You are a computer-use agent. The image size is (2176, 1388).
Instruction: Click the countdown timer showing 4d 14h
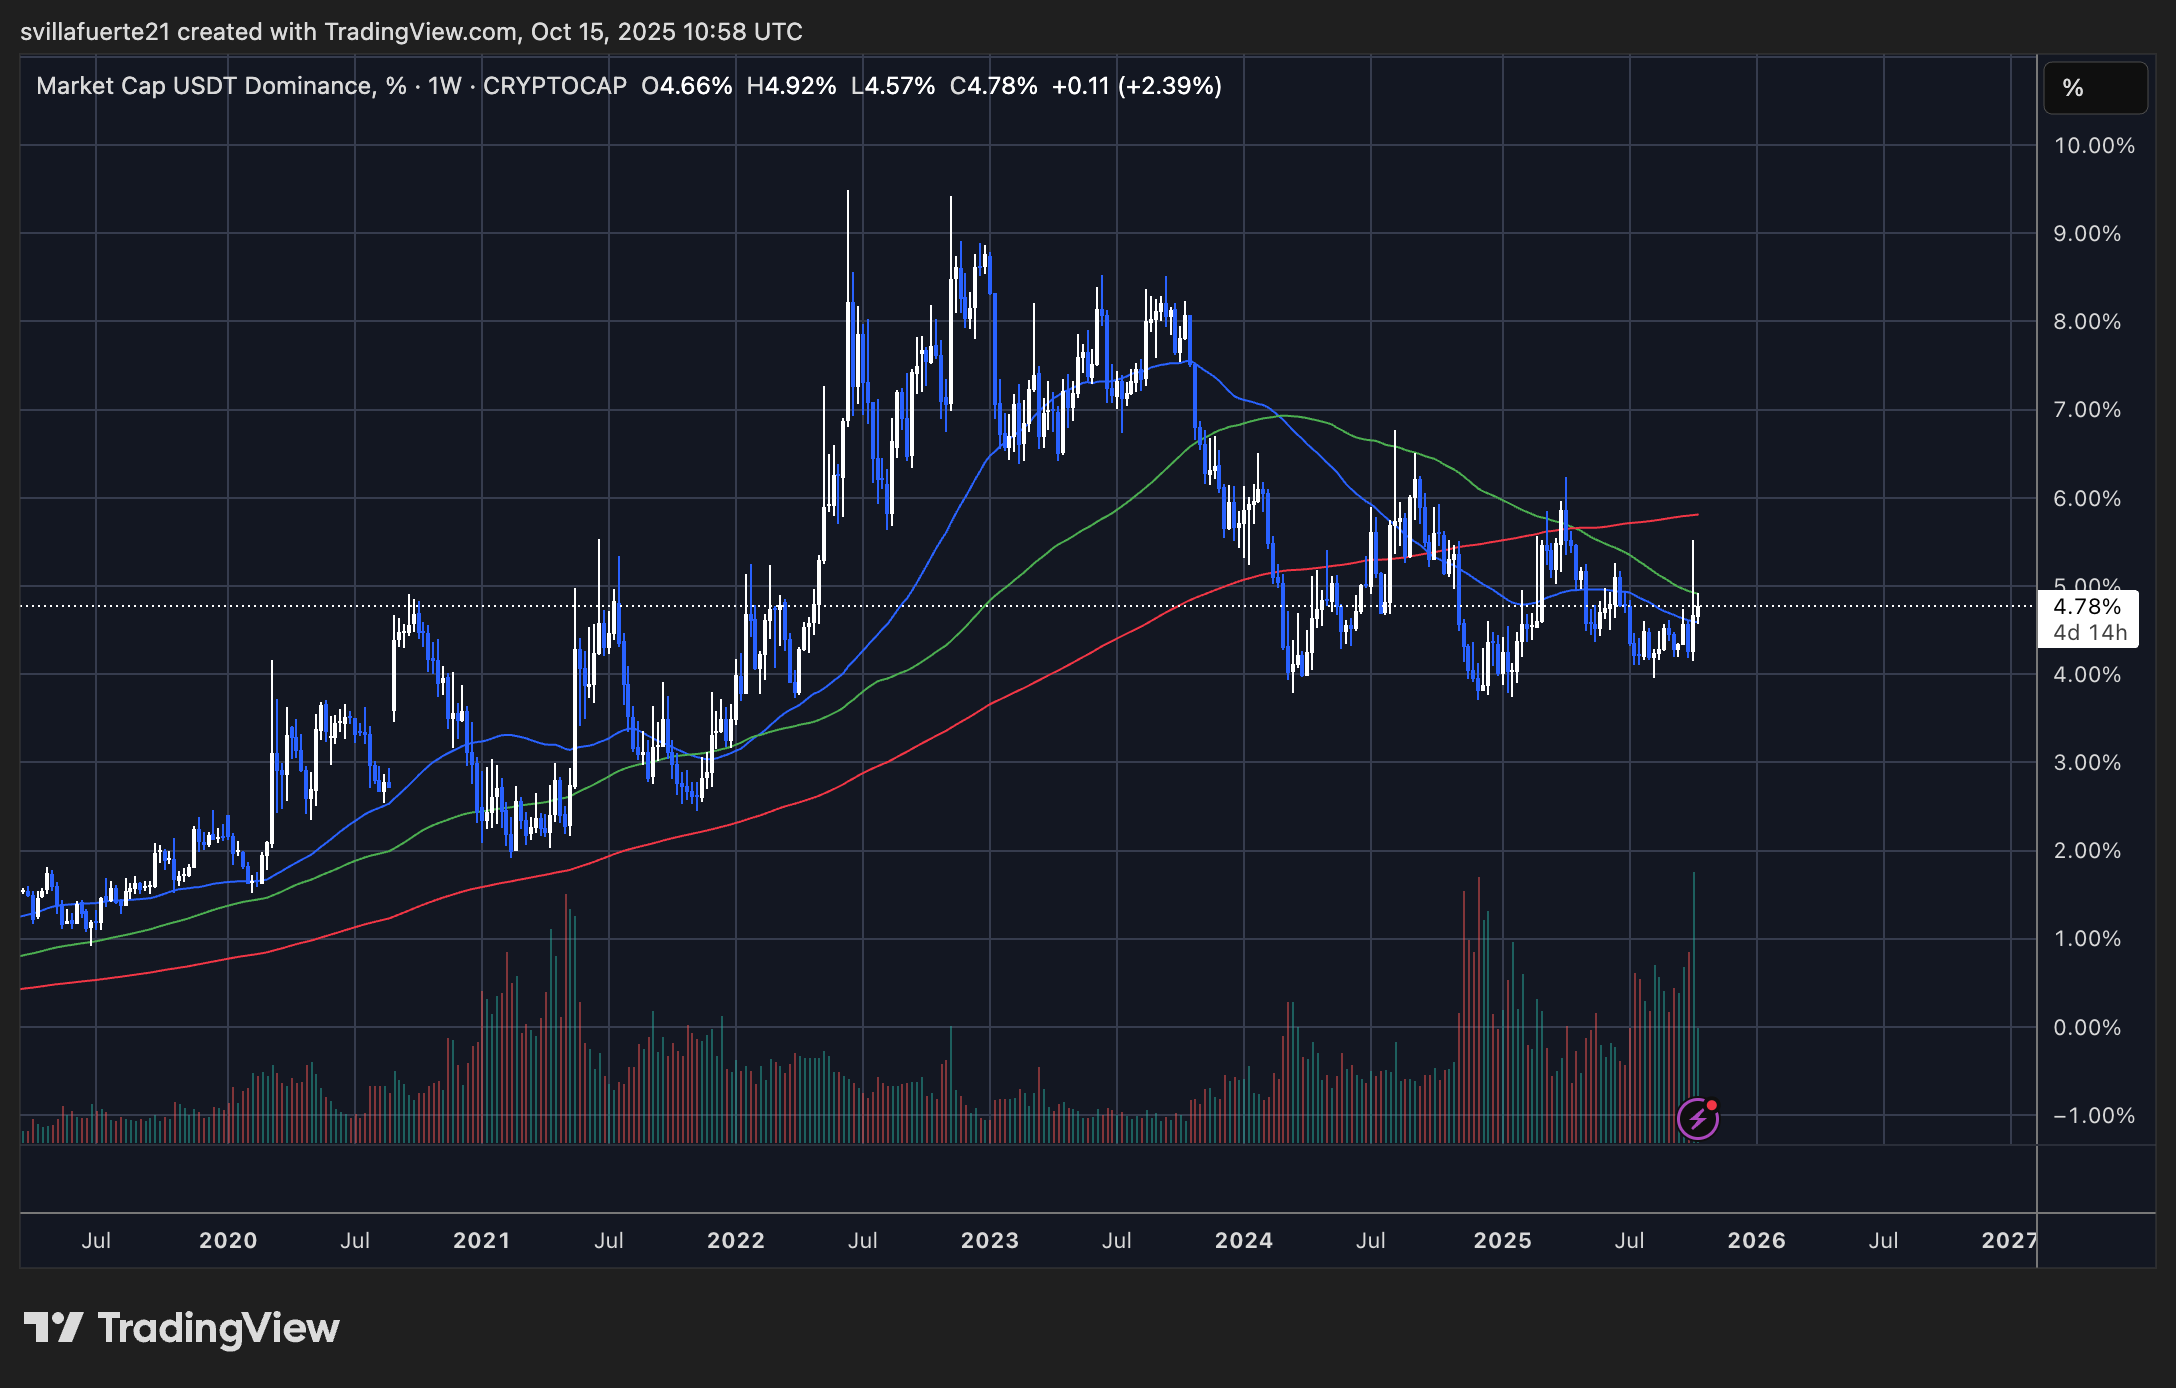click(2089, 632)
